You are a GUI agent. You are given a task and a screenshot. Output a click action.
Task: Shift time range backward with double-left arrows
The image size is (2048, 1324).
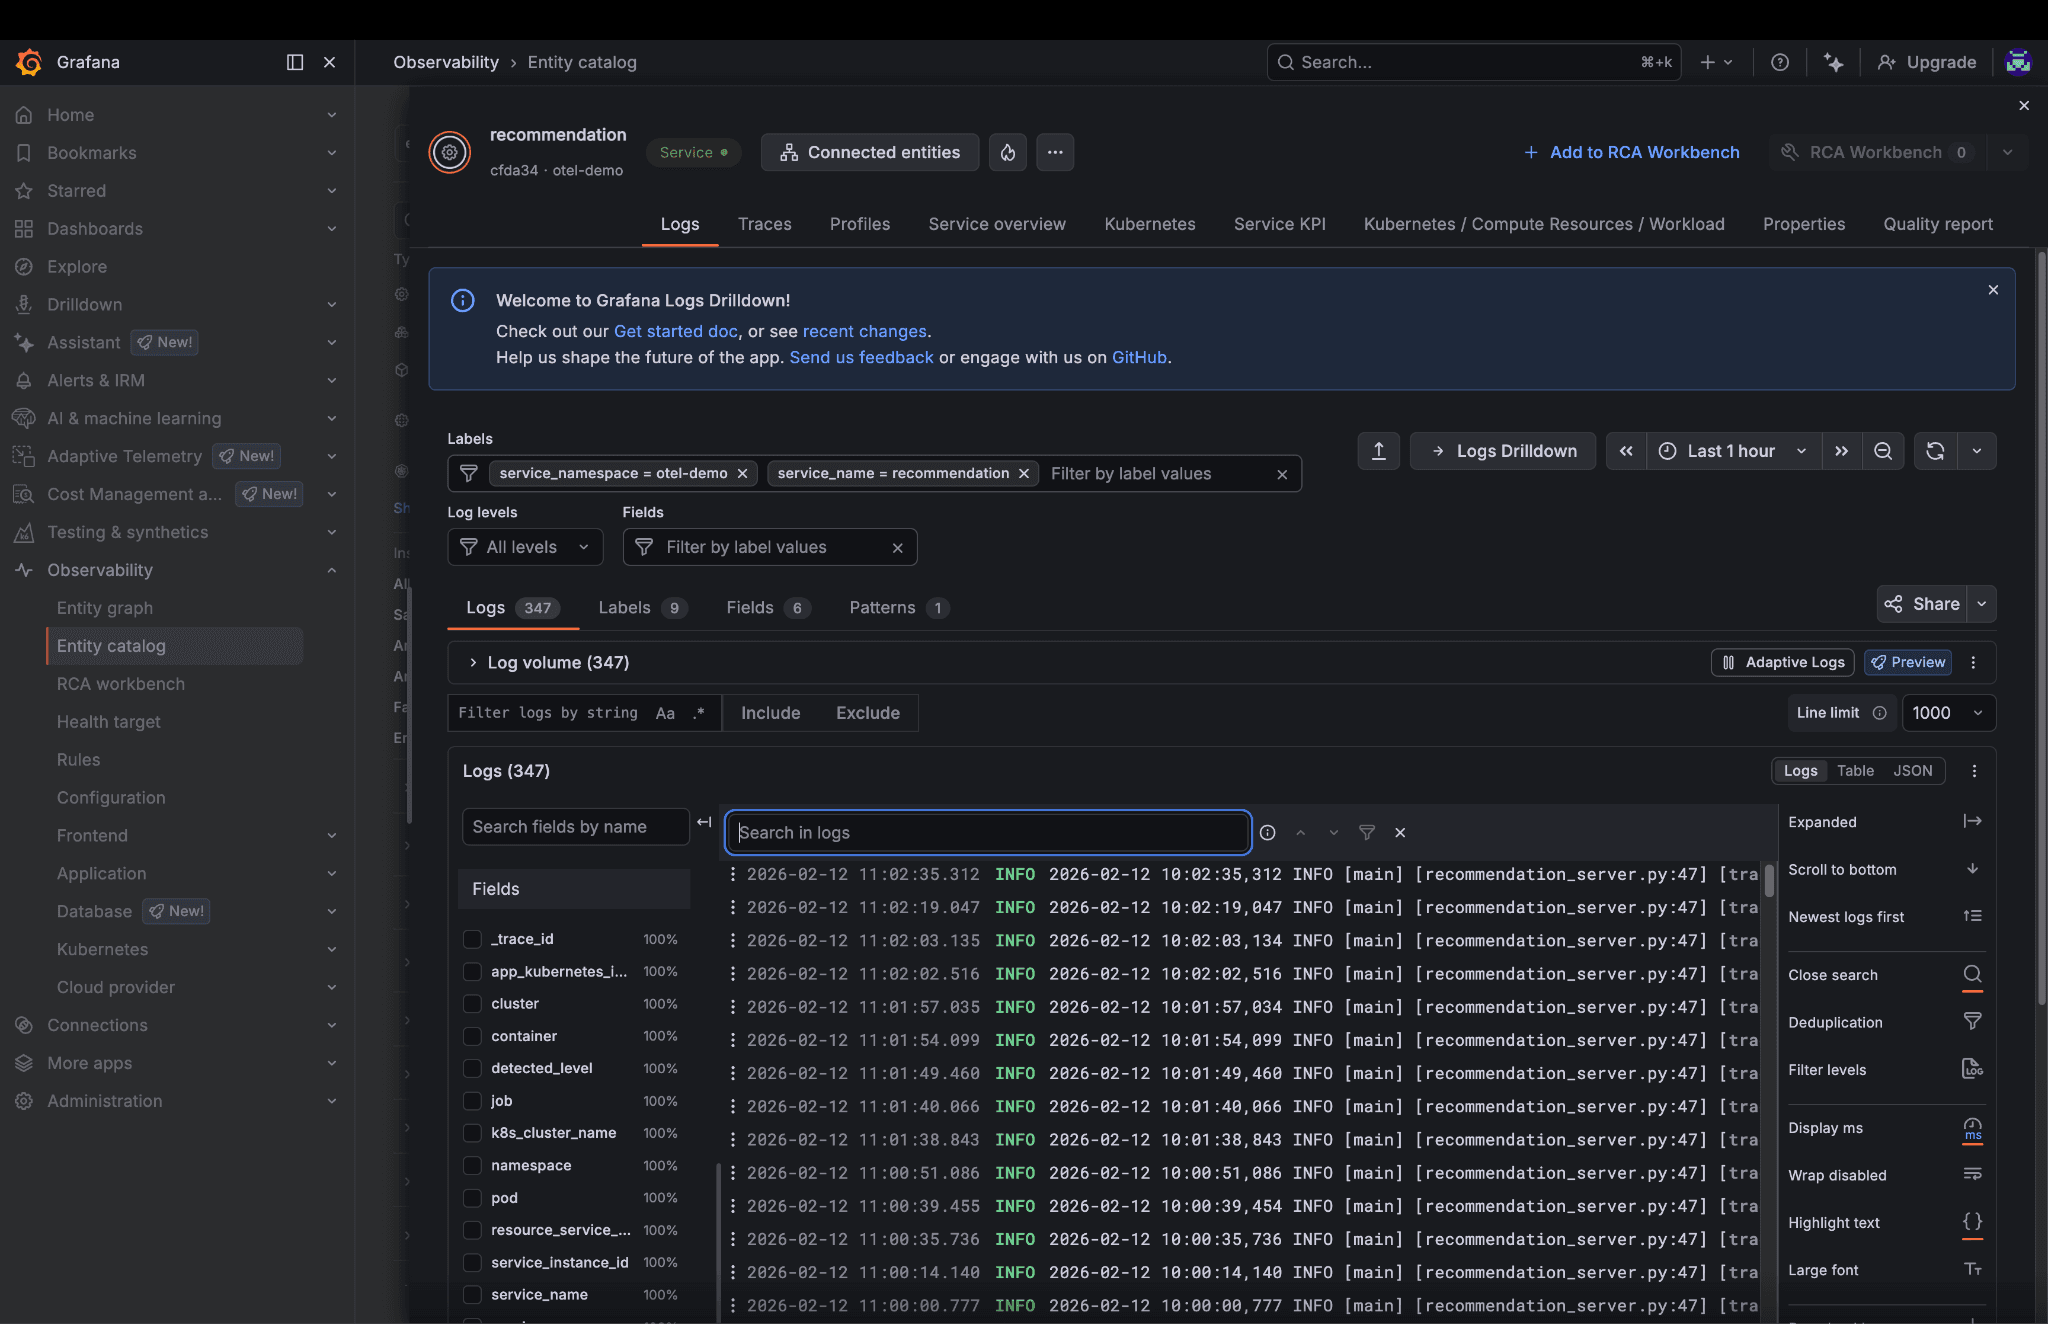(x=1626, y=451)
